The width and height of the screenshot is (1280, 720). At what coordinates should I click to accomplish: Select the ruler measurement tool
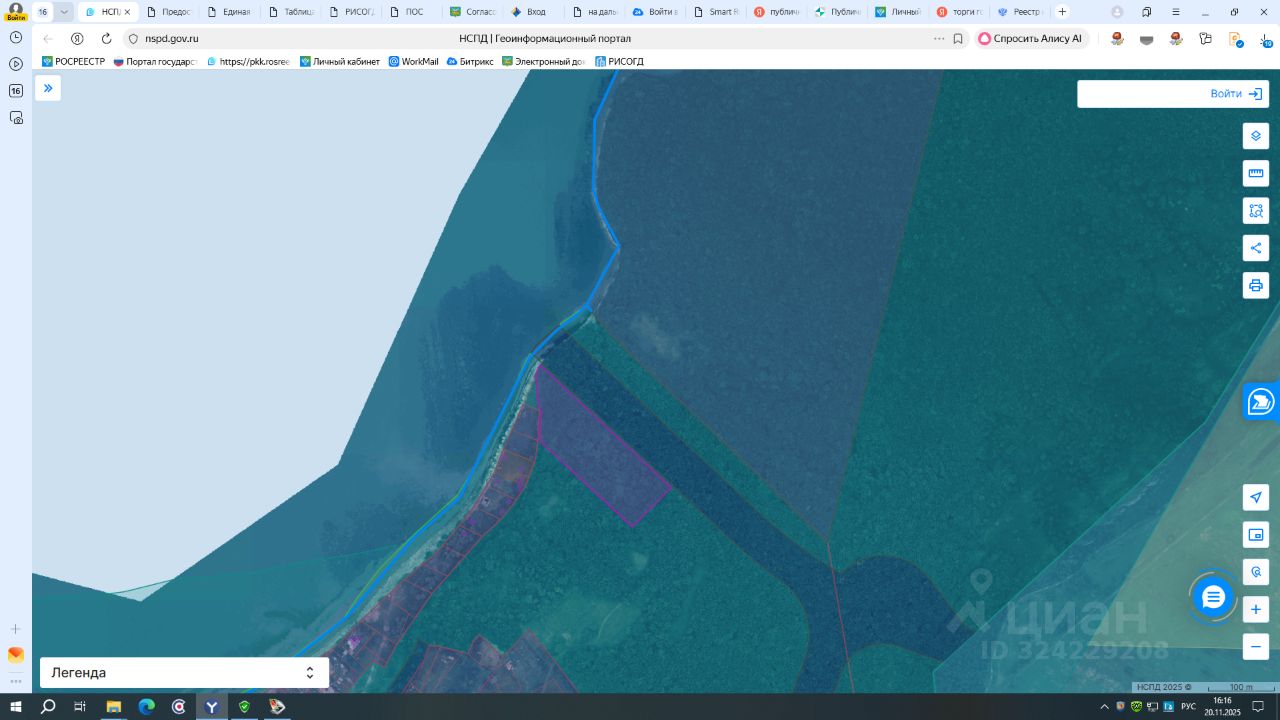click(x=1256, y=173)
